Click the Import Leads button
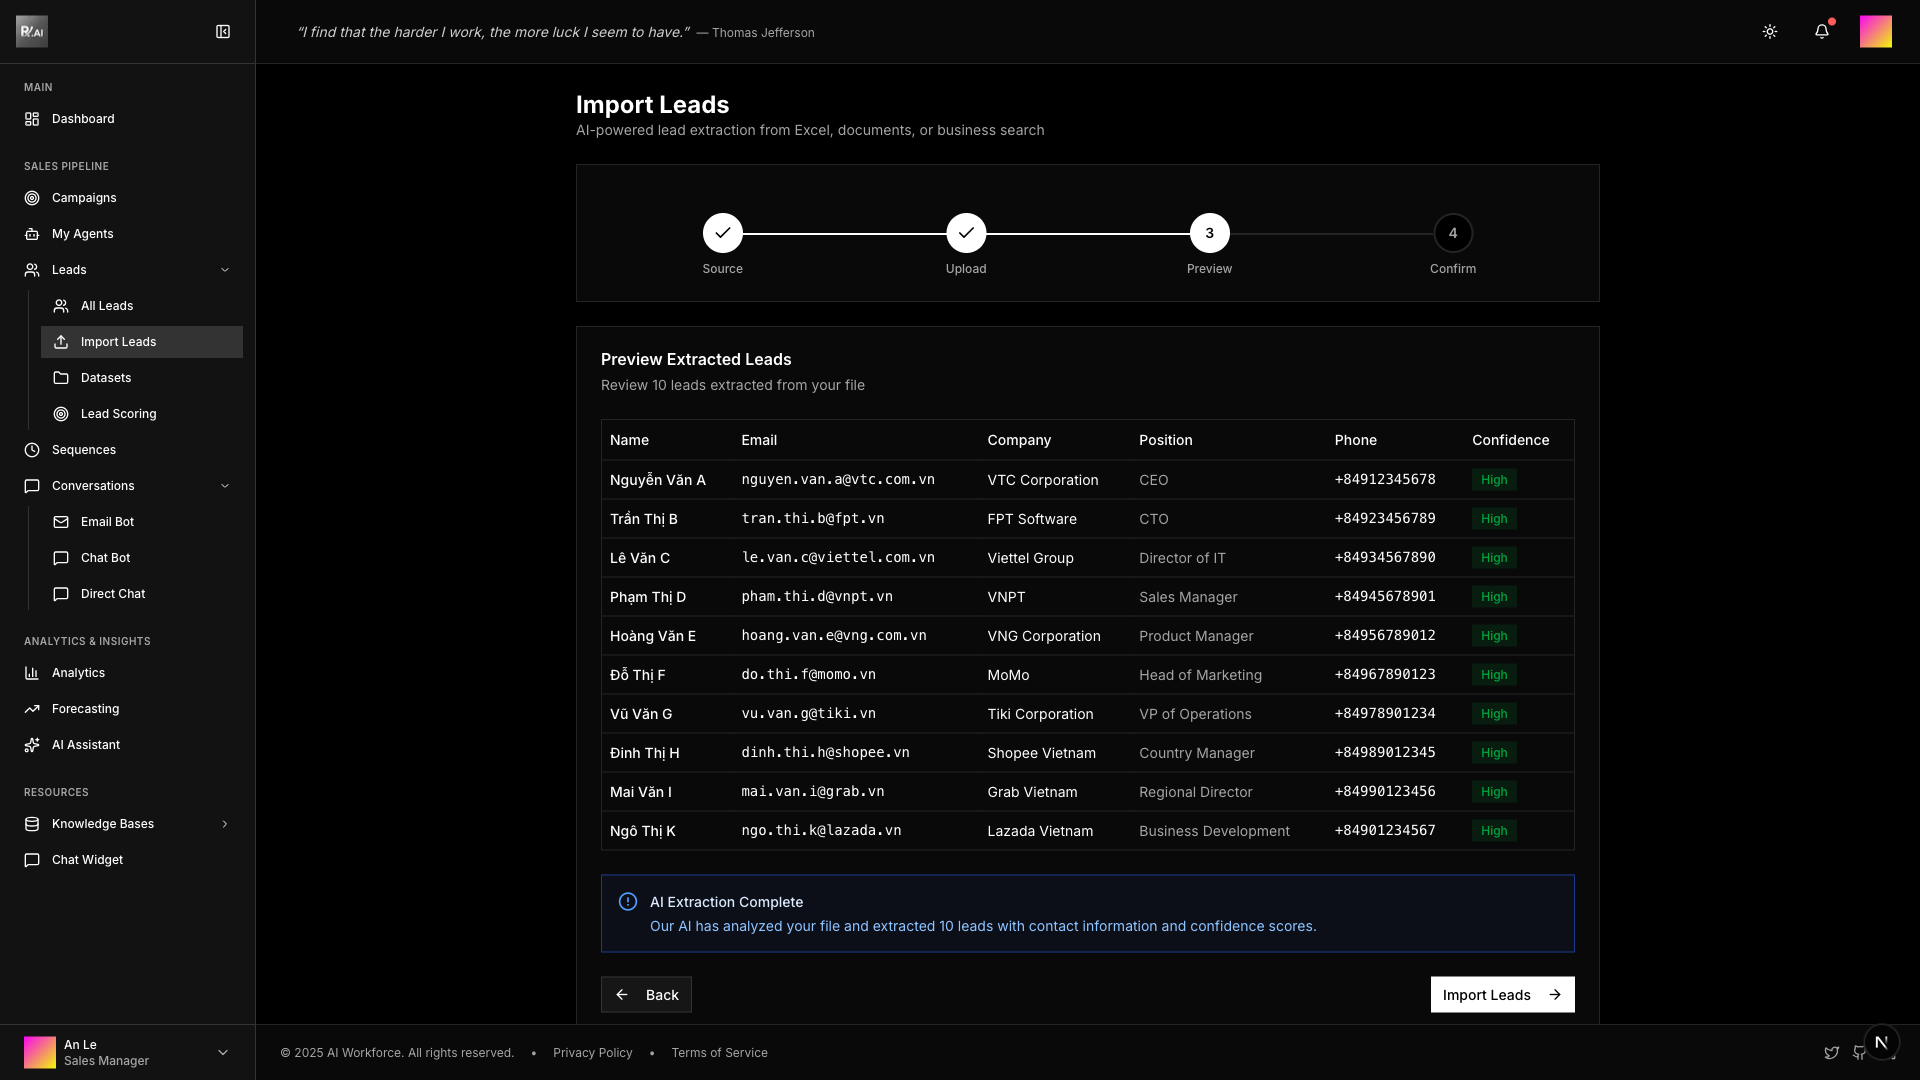The image size is (1920, 1080). click(1501, 995)
